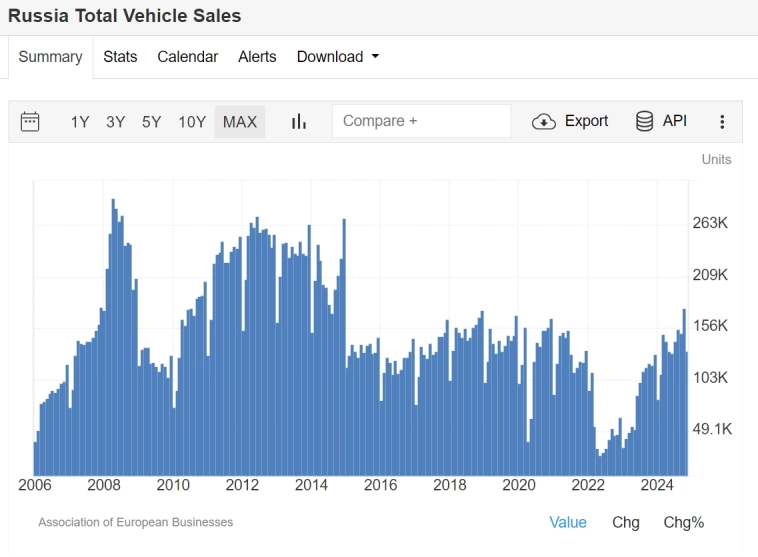Click the cloud download Export icon
Viewport: 758px width, 557px height.
point(544,121)
